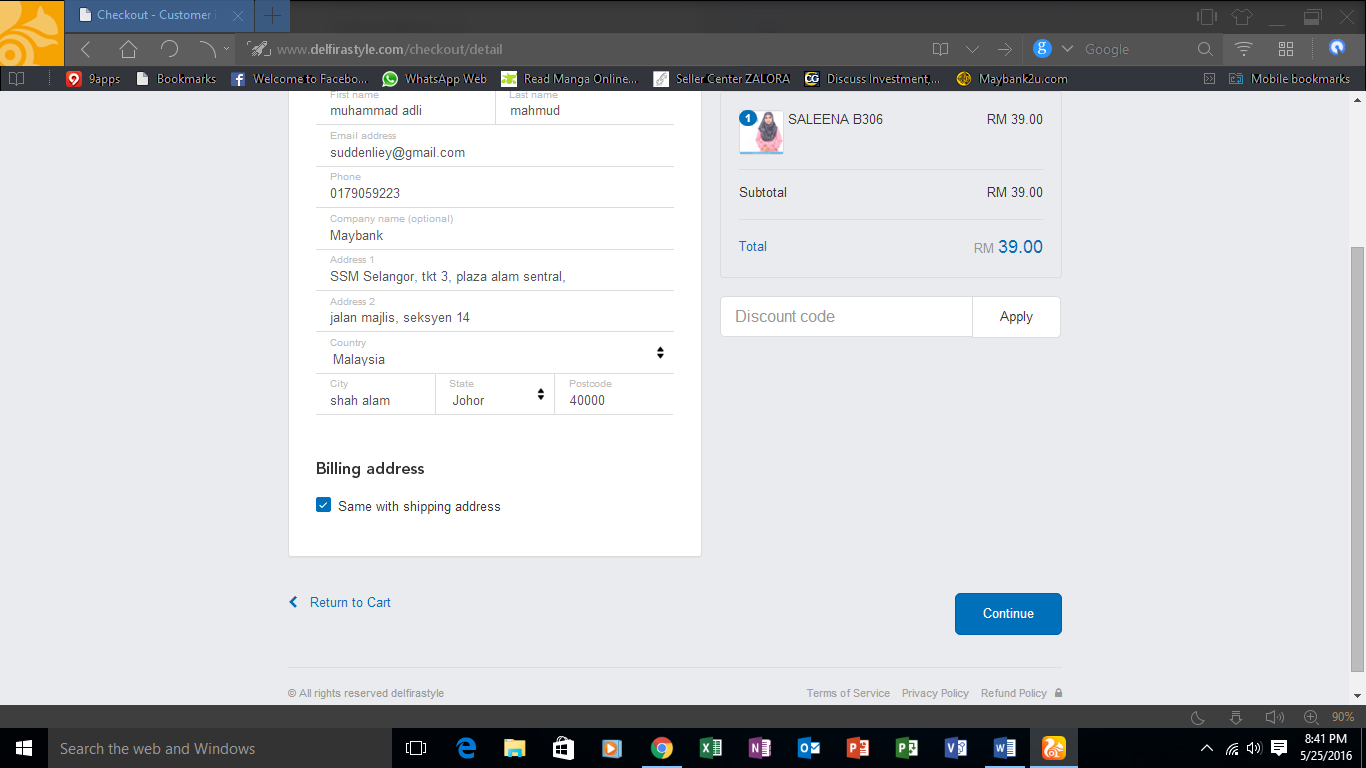Open Mobile bookmarks folder

1289,78
